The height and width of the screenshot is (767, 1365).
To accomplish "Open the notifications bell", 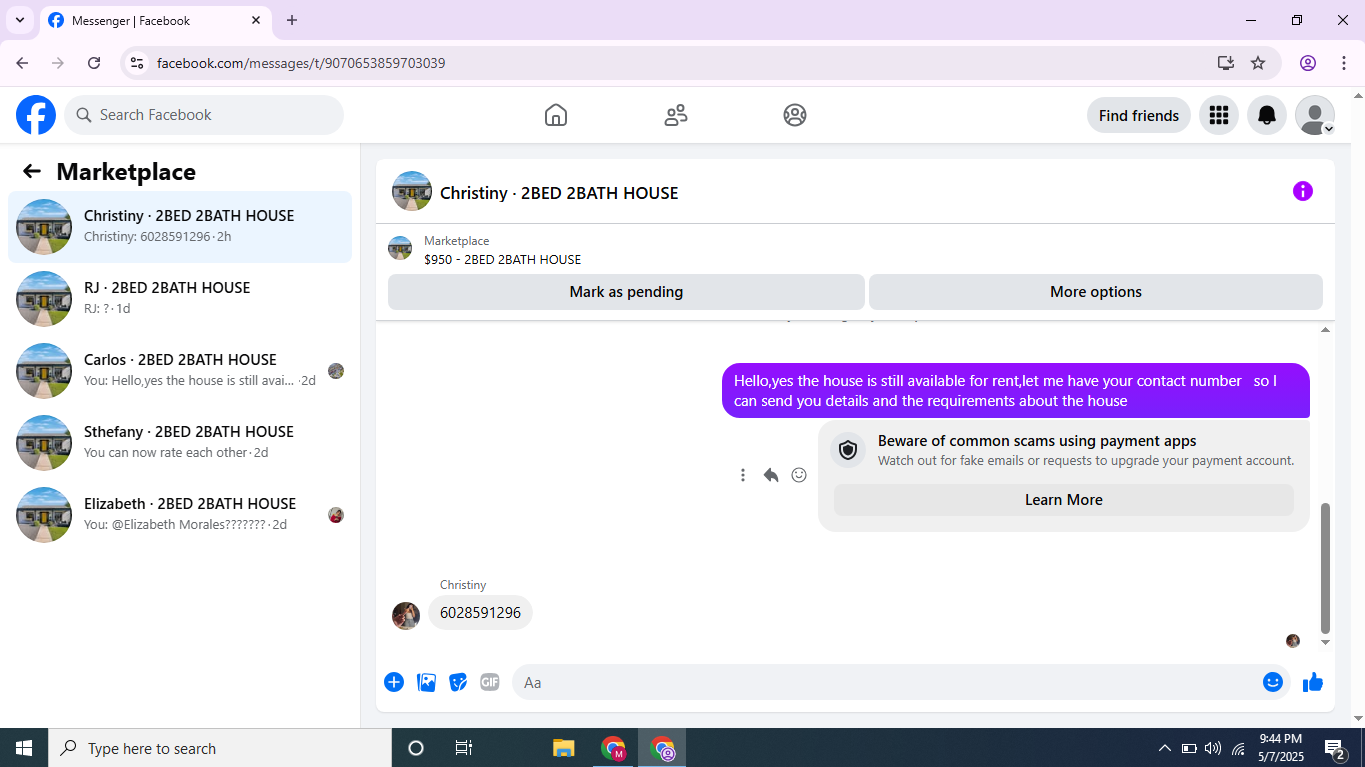I will coord(1267,115).
